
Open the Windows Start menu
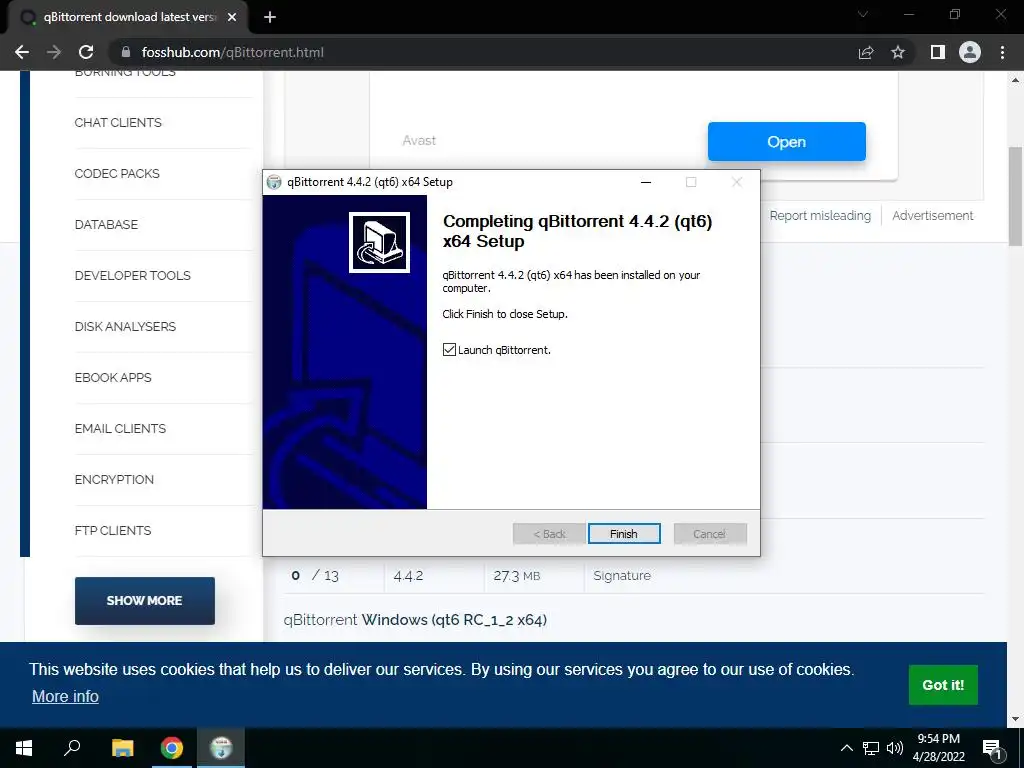point(24,748)
